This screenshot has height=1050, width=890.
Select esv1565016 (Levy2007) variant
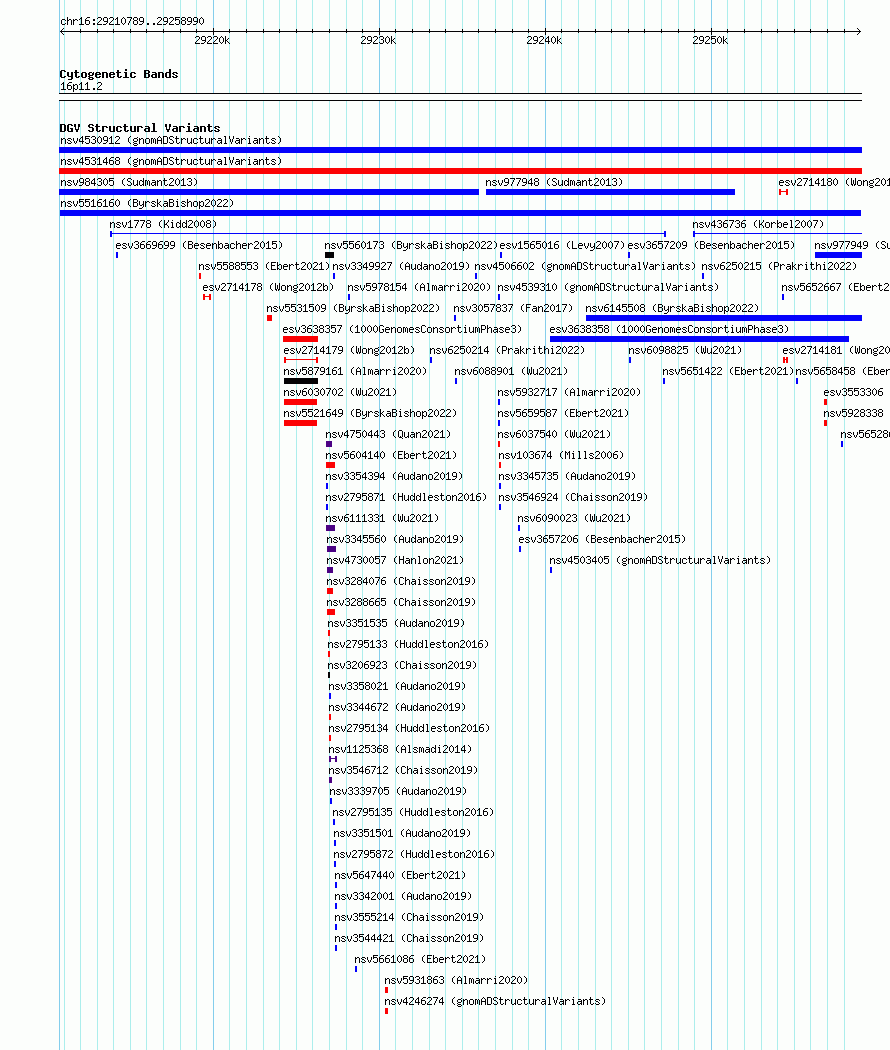pyautogui.click(x=562, y=245)
